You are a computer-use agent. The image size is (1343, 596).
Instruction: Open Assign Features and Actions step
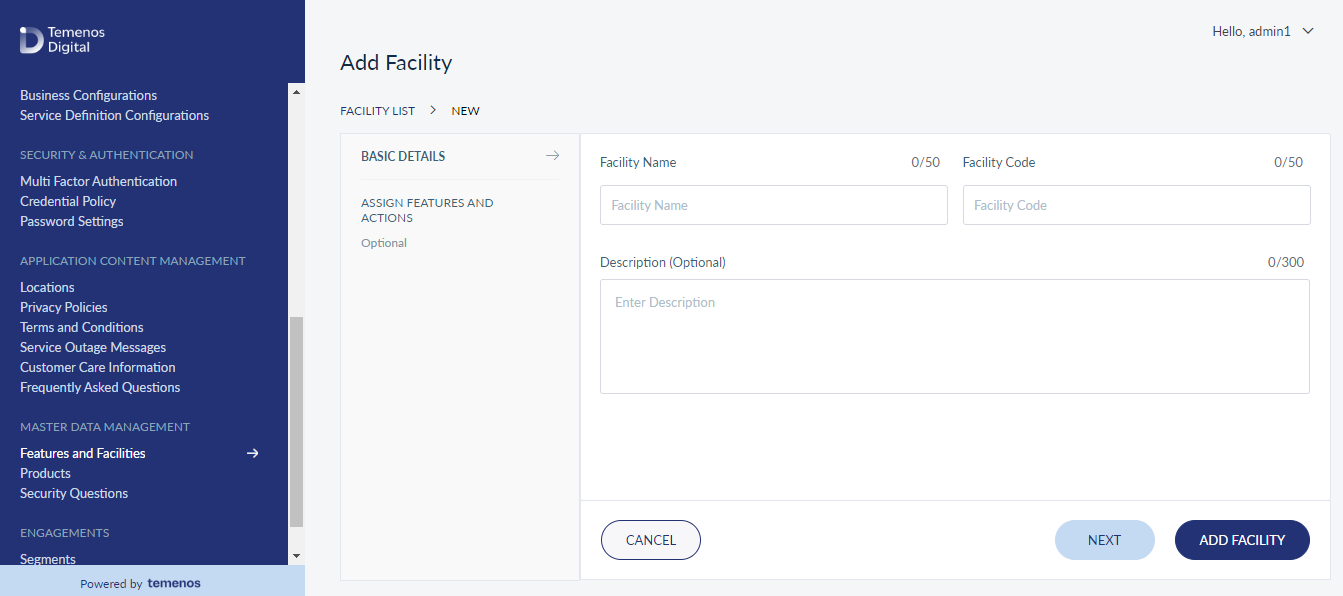tap(427, 210)
